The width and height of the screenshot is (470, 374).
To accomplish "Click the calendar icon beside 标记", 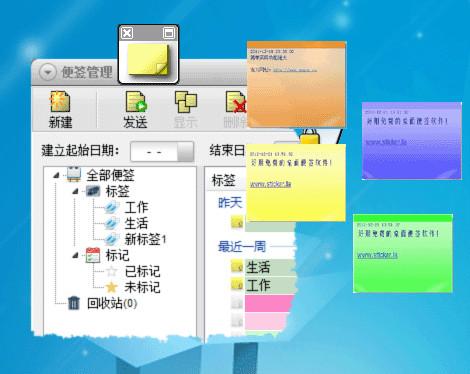I will tap(93, 255).
